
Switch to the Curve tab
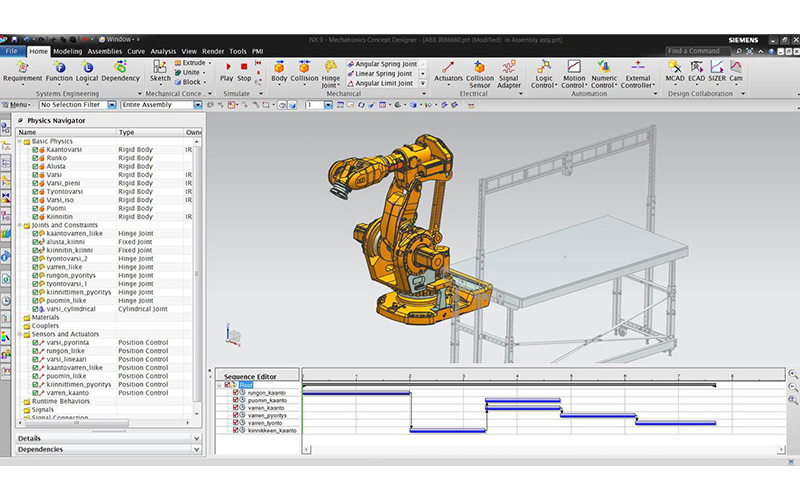(x=136, y=51)
